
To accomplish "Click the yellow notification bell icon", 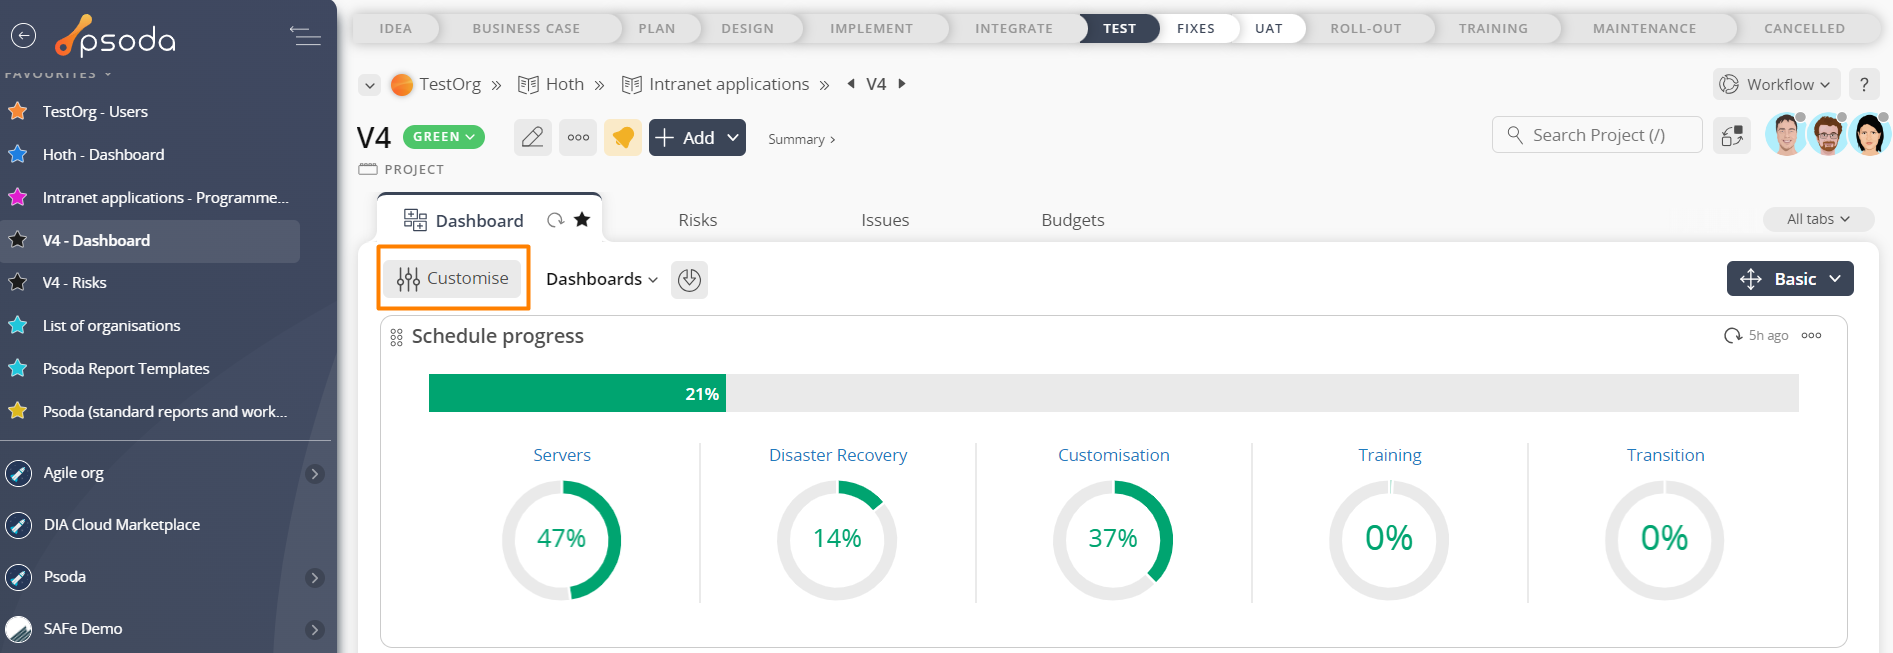I will click(x=623, y=137).
